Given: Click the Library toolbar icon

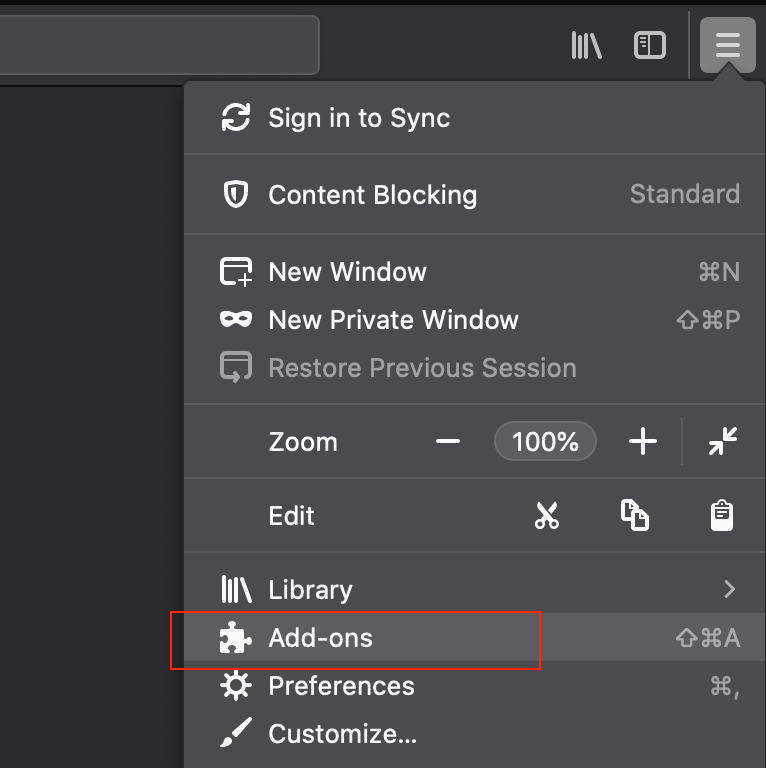Looking at the screenshot, I should coord(586,45).
